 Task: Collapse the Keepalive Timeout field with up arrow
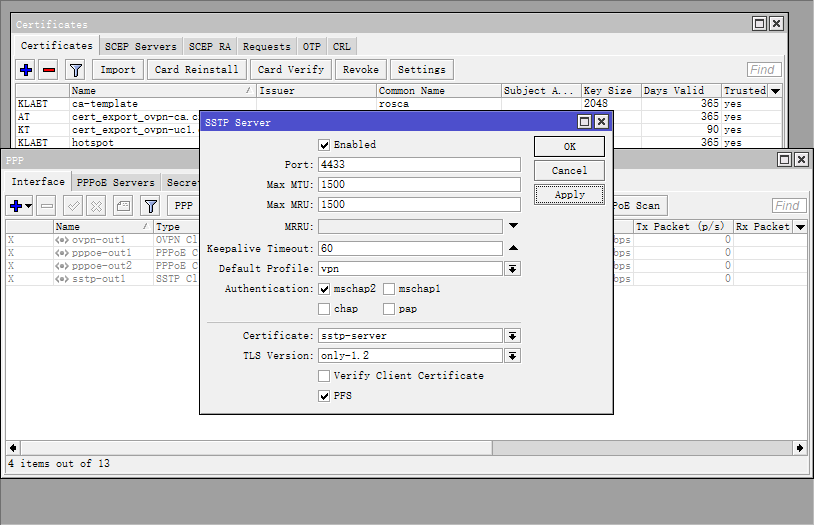point(513,248)
